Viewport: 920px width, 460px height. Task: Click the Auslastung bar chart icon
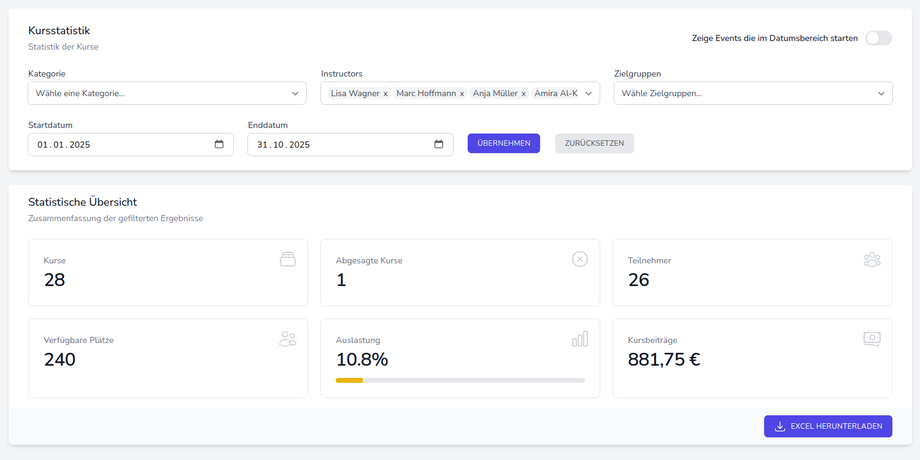tap(580, 339)
